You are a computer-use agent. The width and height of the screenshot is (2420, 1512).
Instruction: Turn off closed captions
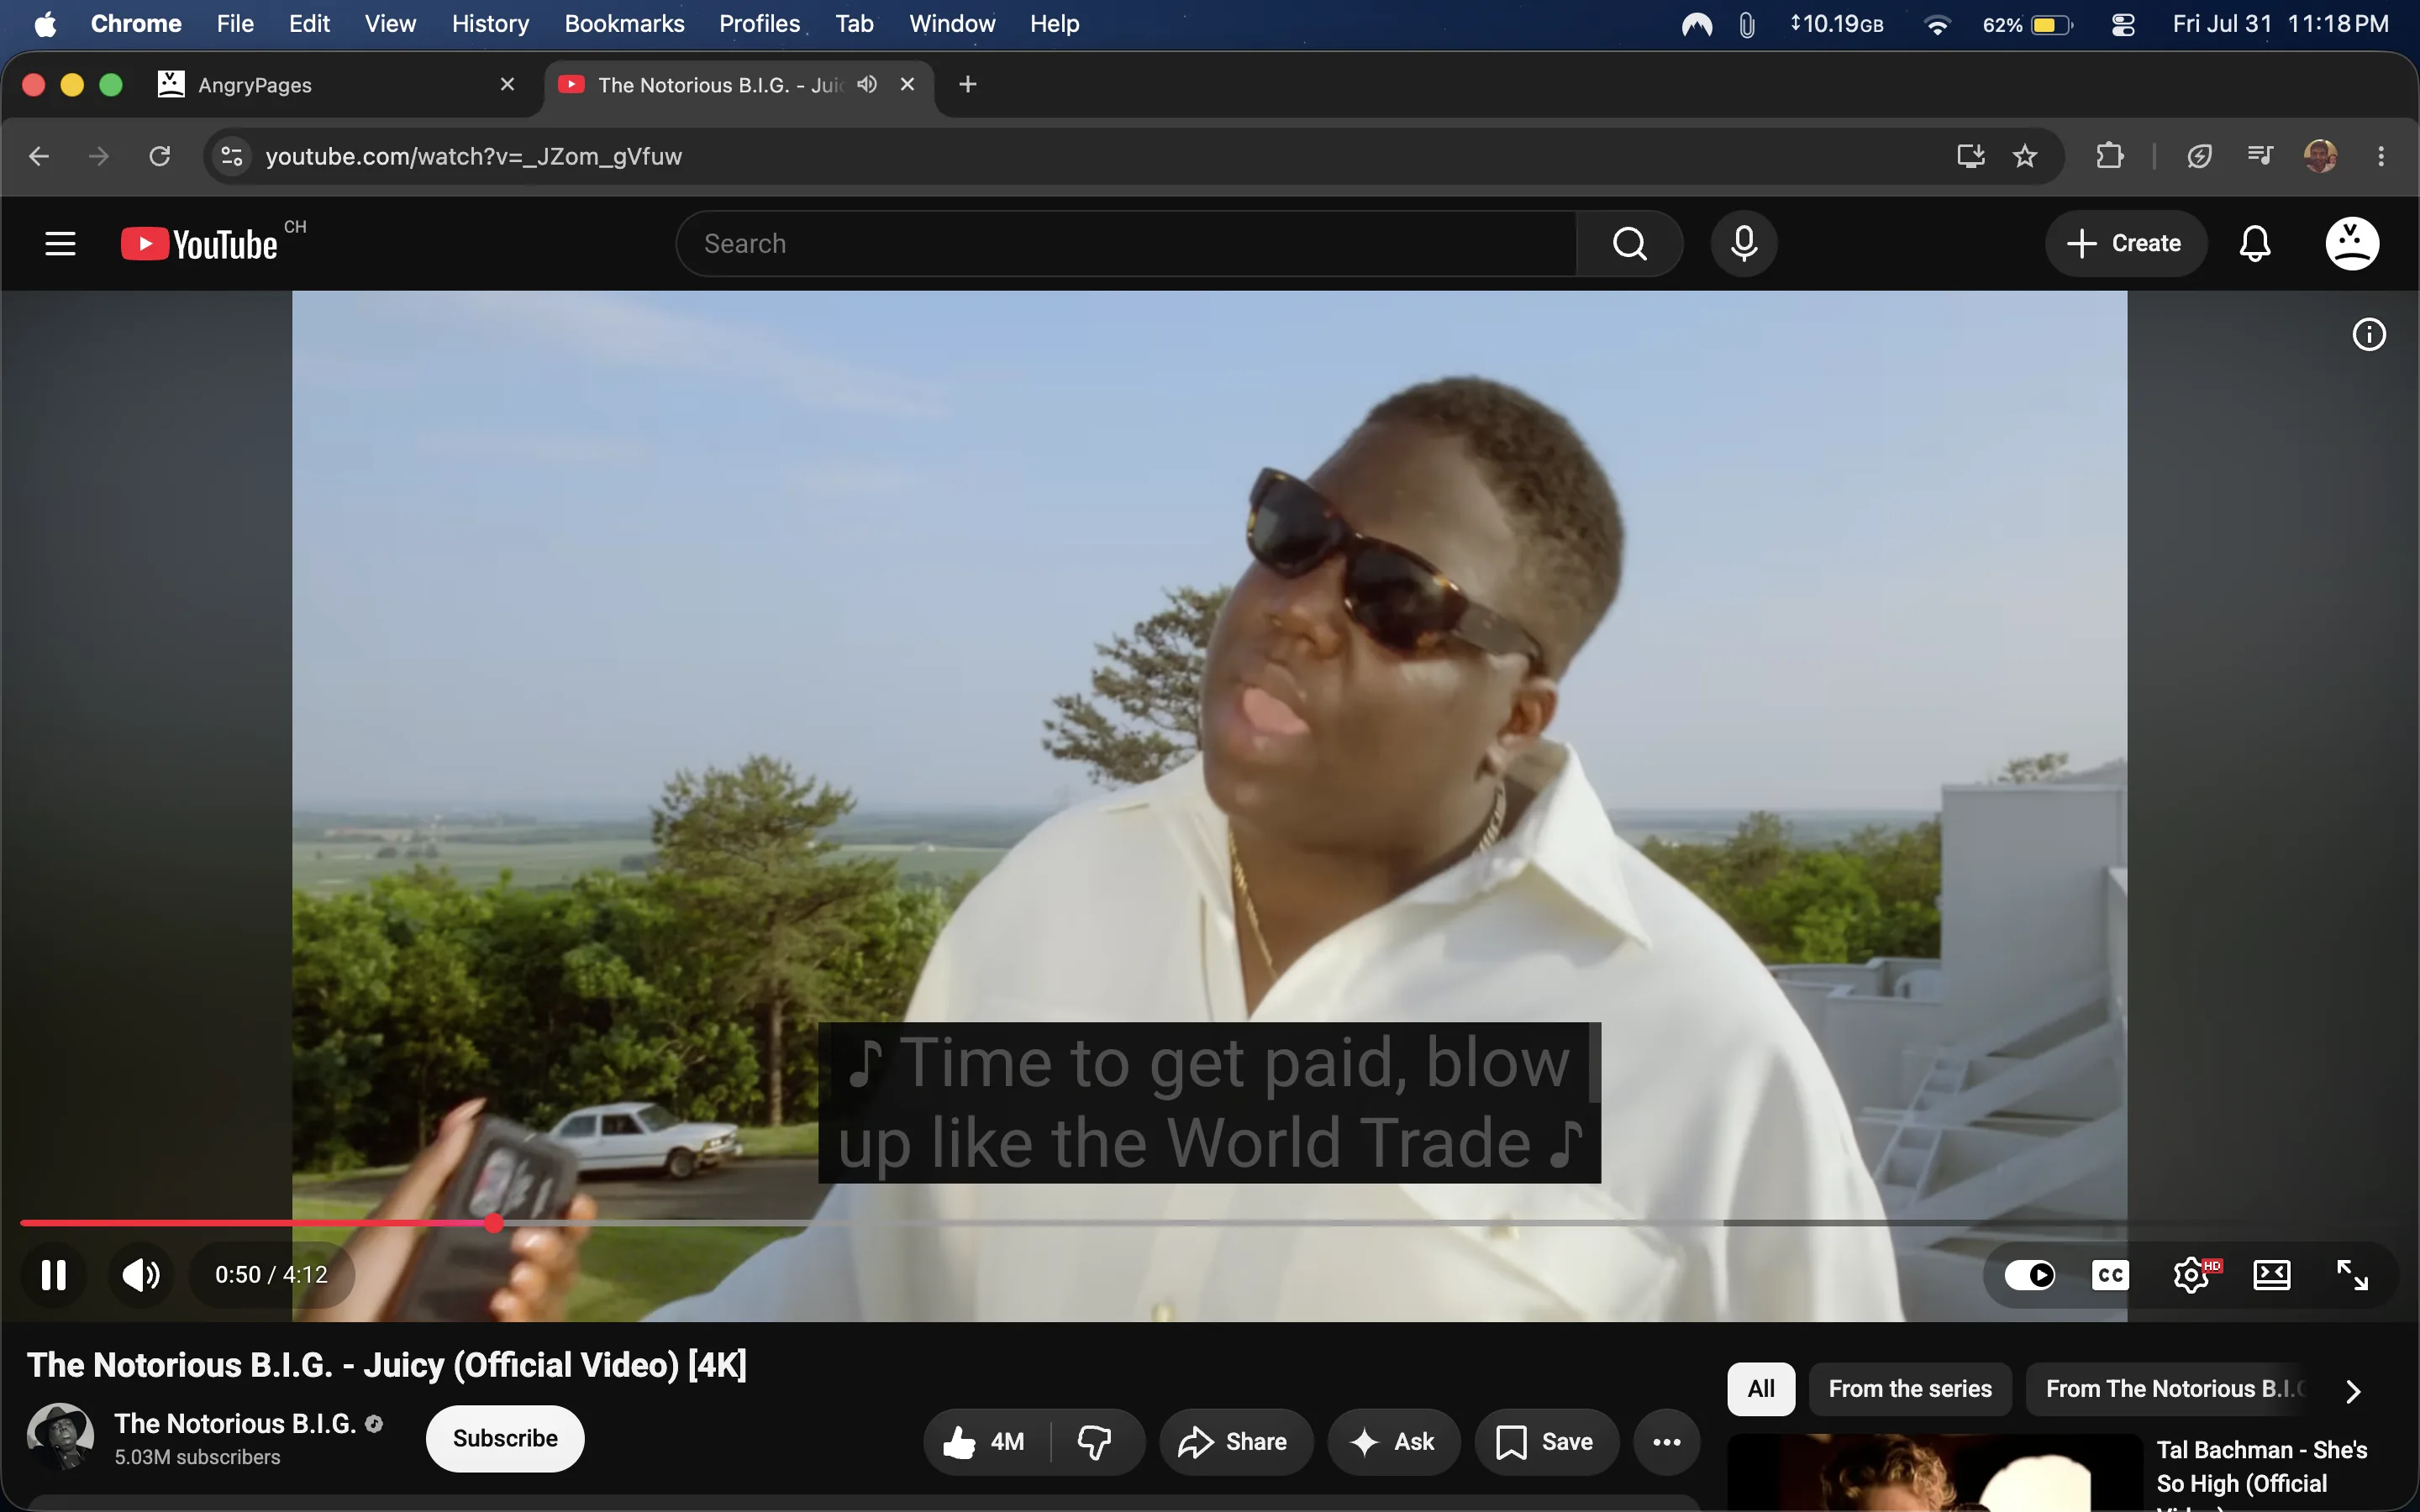click(x=2111, y=1274)
